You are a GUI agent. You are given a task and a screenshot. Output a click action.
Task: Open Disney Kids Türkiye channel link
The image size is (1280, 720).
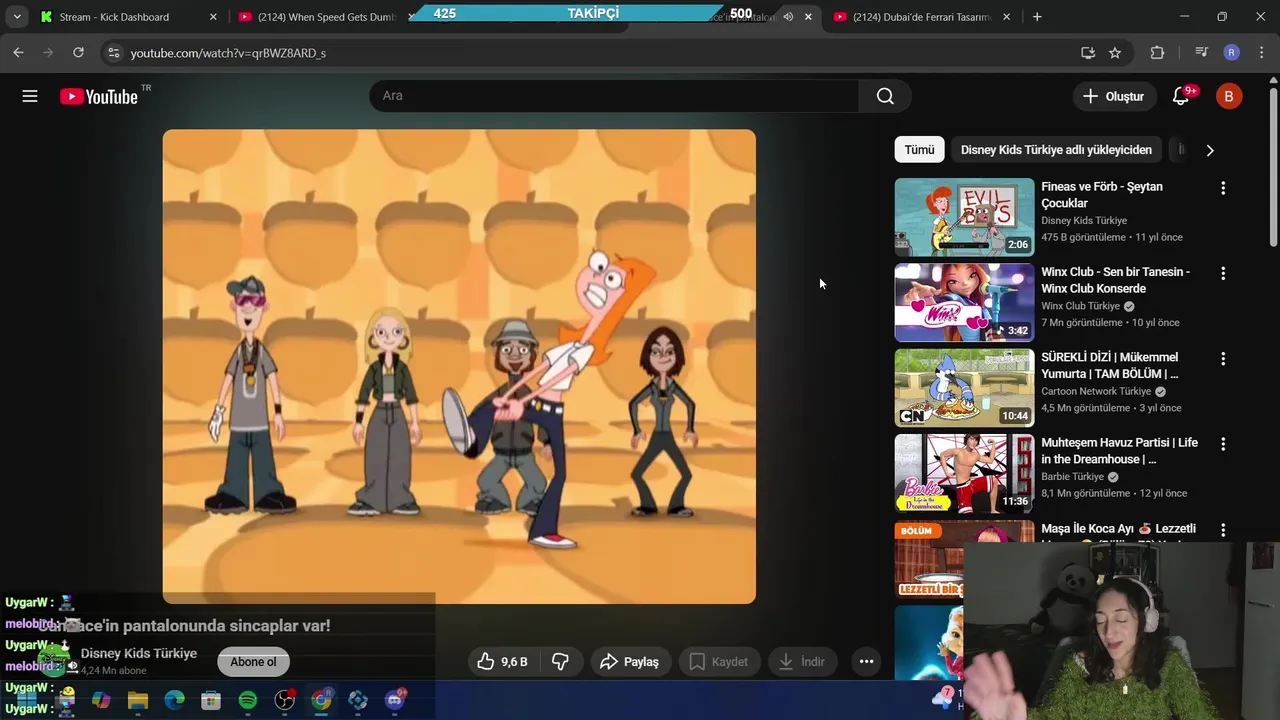[138, 653]
